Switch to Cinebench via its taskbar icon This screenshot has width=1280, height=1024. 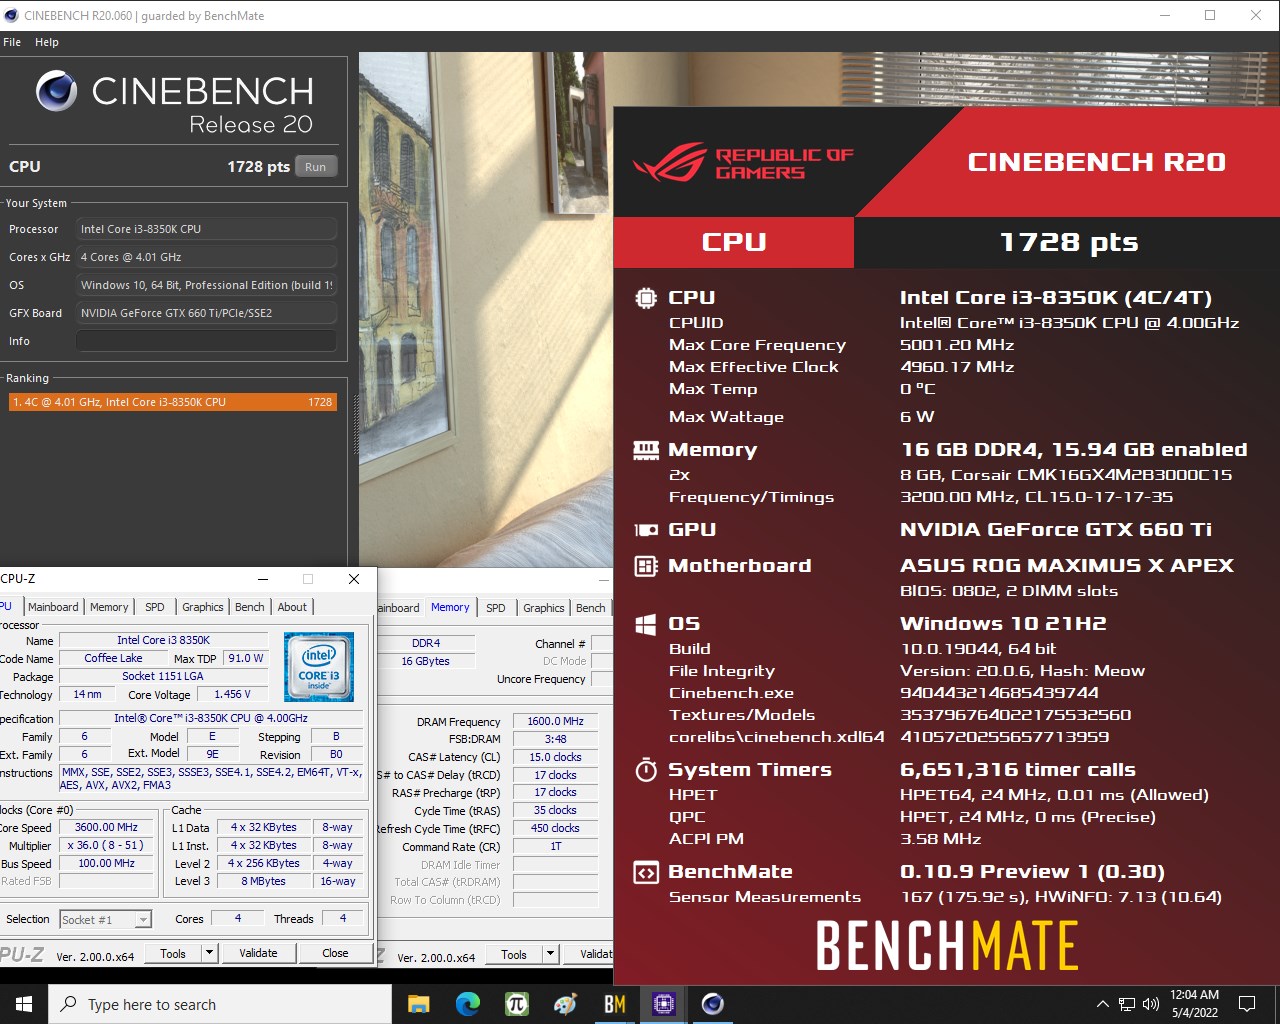[713, 1004]
